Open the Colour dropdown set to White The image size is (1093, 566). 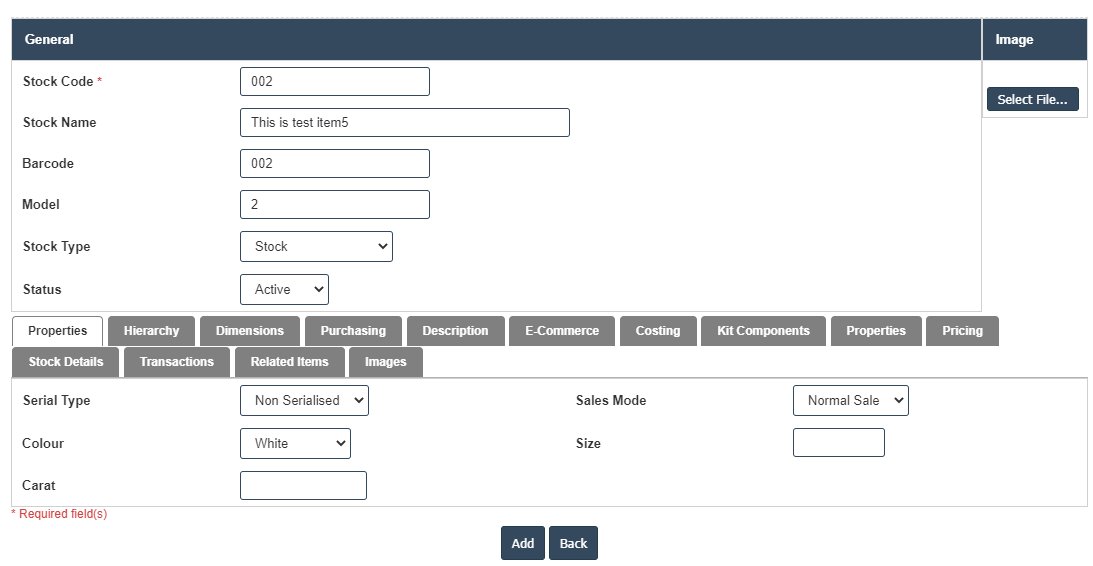[295, 444]
